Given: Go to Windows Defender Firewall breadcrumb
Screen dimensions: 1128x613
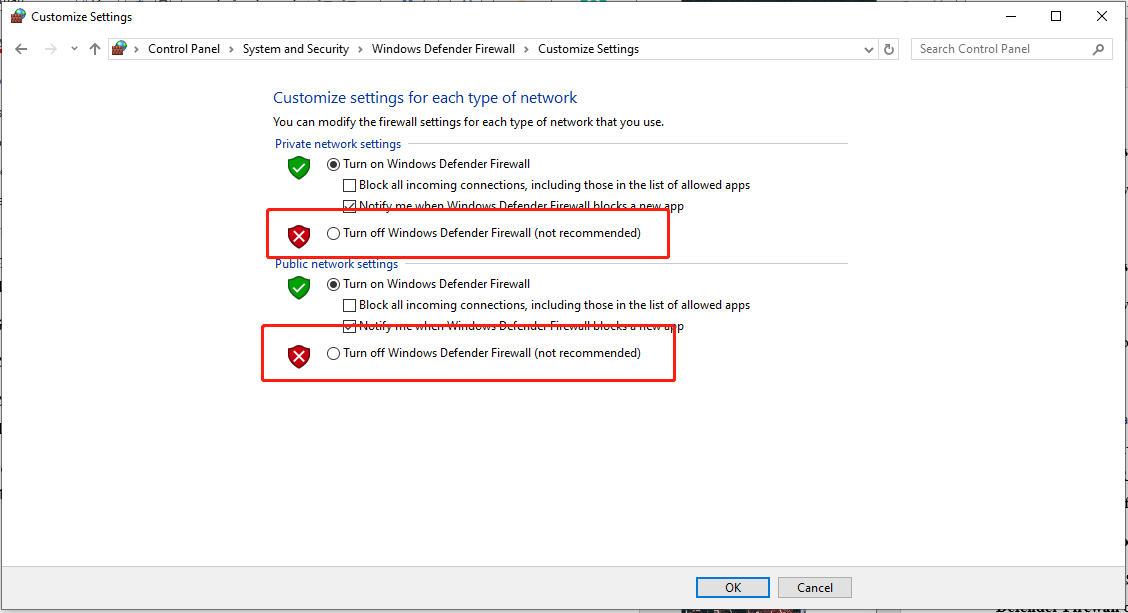Looking at the screenshot, I should point(444,48).
